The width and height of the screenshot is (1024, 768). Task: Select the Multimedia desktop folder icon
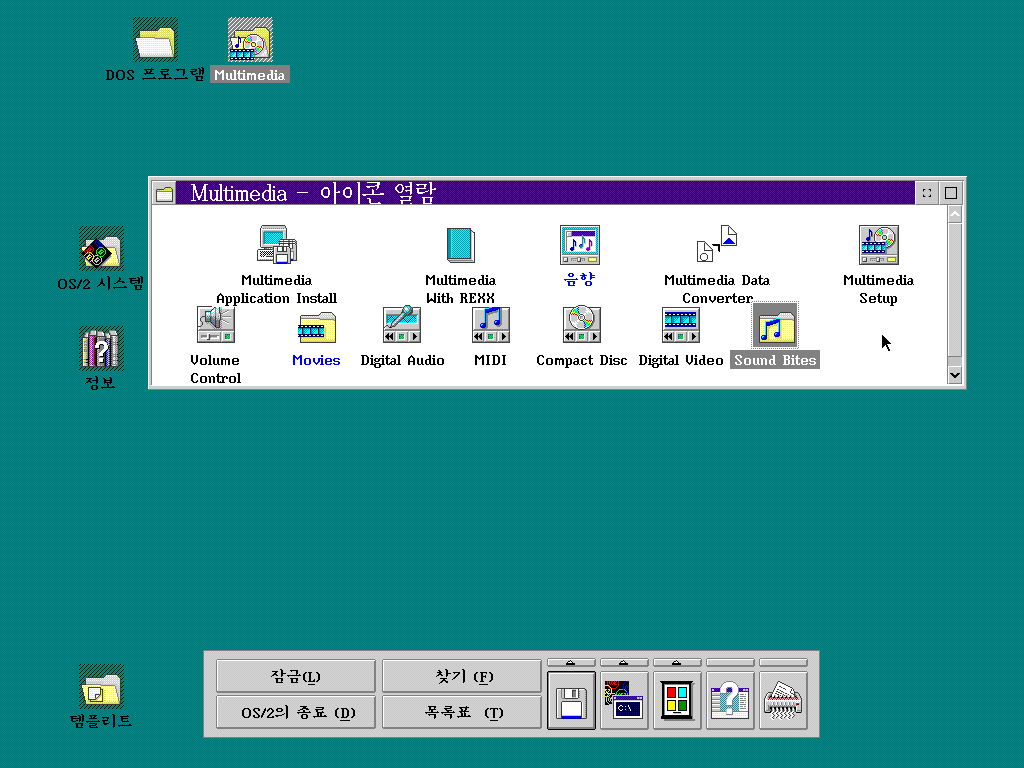250,40
